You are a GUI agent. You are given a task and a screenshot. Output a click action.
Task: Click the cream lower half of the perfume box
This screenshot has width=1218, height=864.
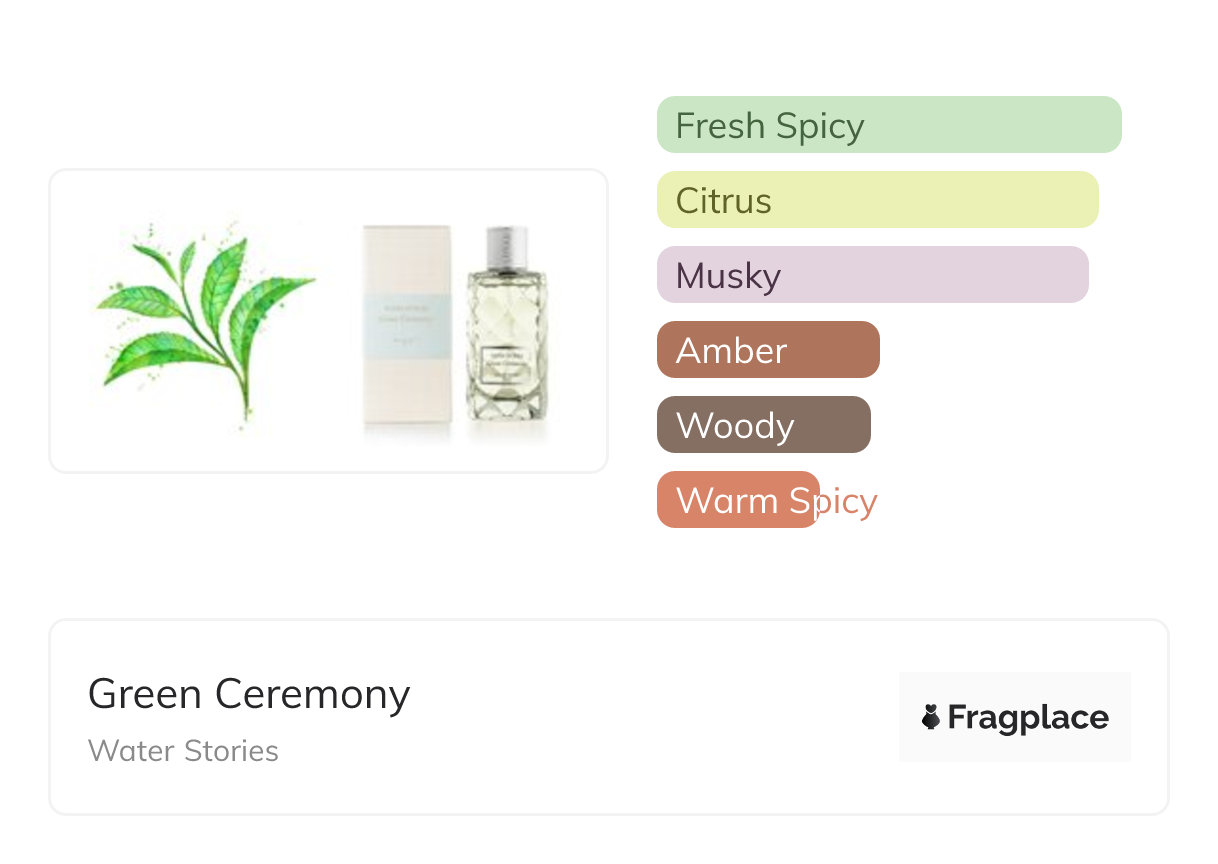point(406,395)
